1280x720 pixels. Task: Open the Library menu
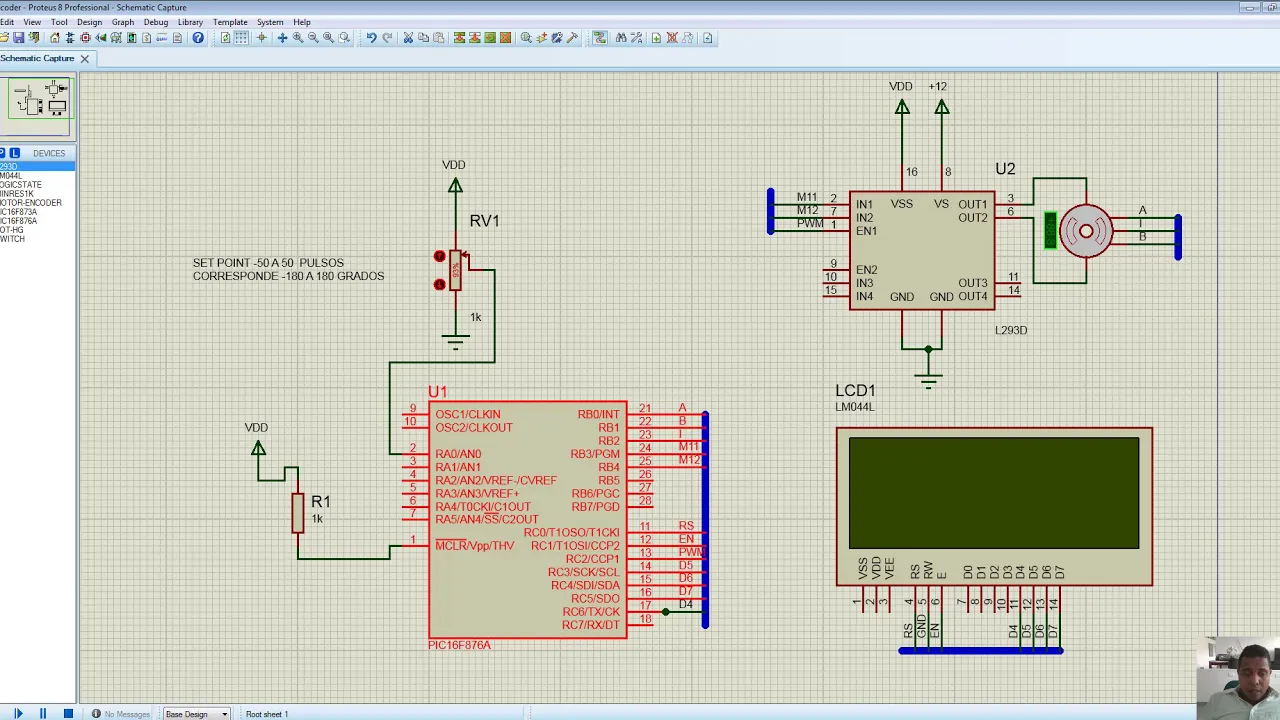[x=190, y=22]
